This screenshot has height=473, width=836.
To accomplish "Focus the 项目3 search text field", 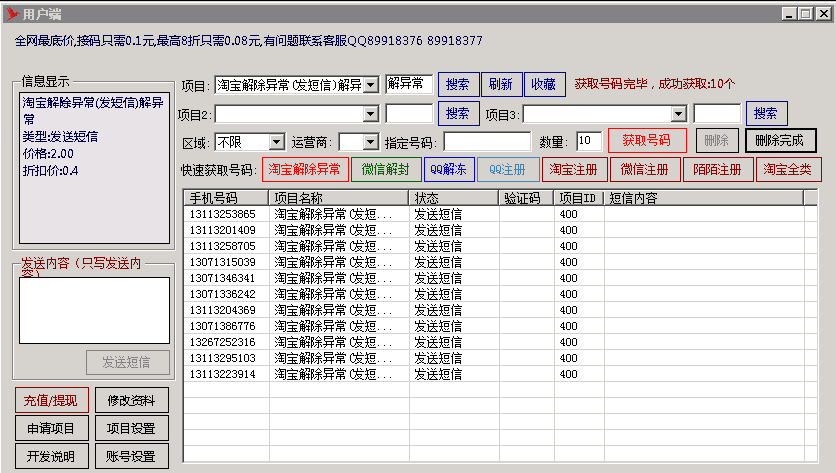I will point(717,114).
